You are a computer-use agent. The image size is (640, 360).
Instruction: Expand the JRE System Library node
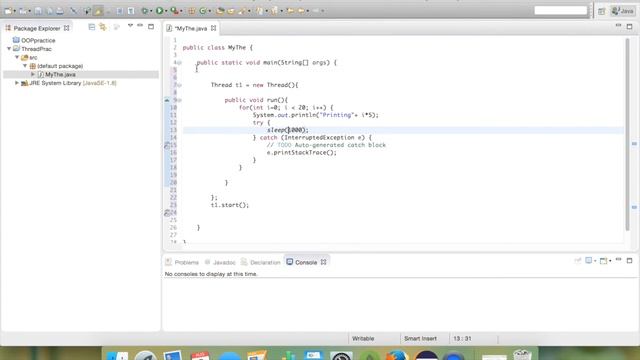17,83
